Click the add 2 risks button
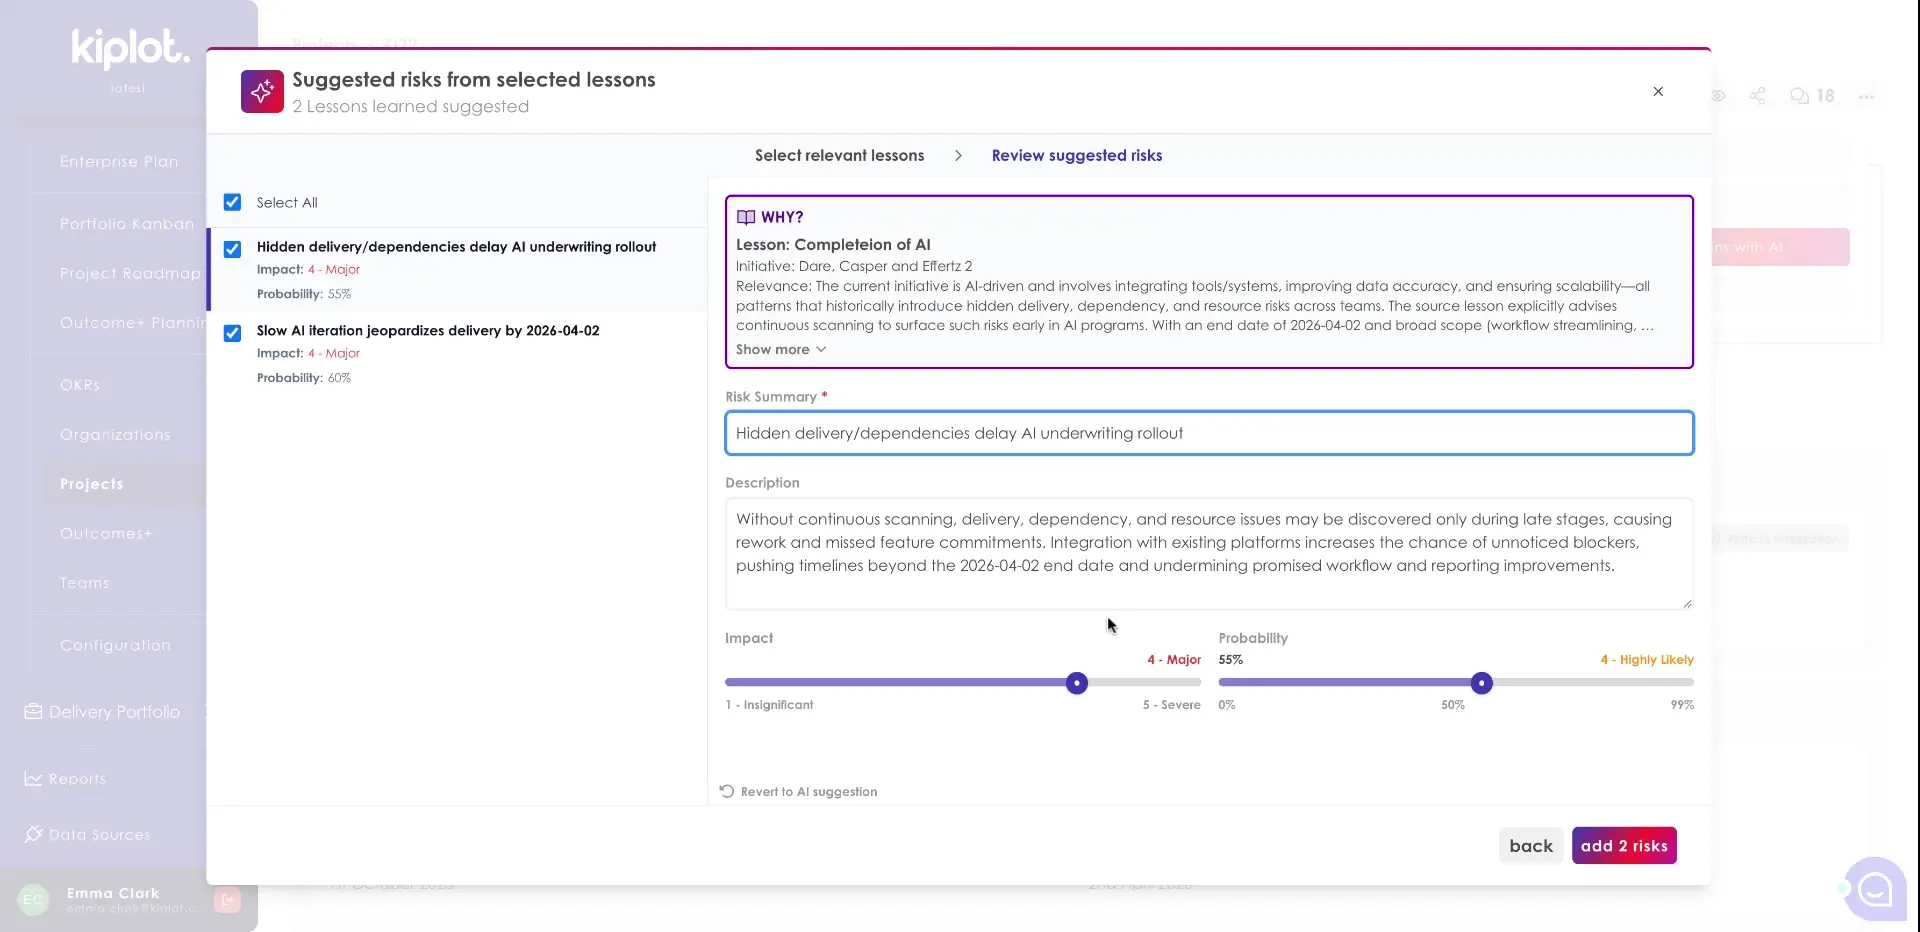 coord(1623,846)
